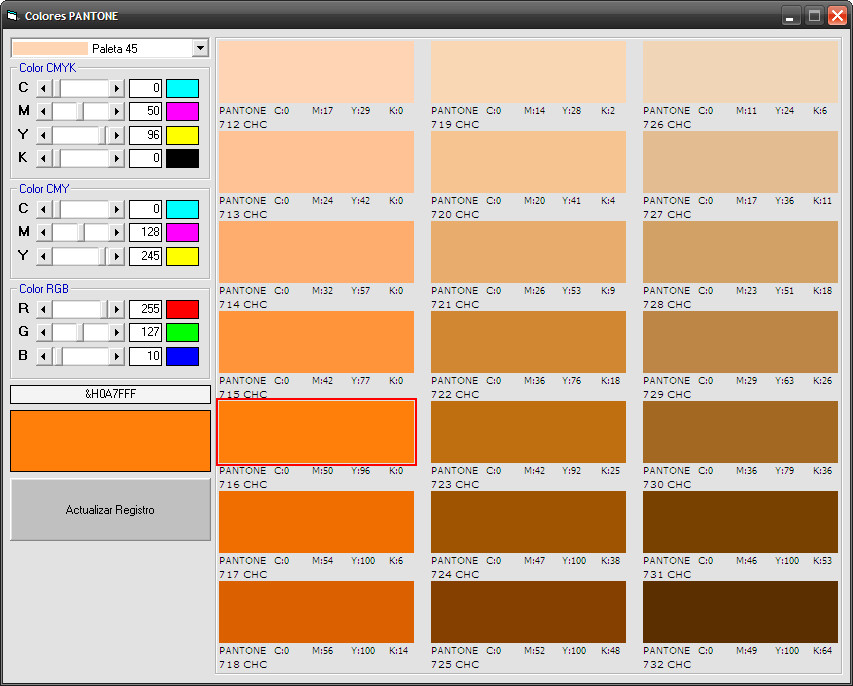The height and width of the screenshot is (686, 853).
Task: Select the PANTONE 723 CHC swatch
Action: point(528,432)
